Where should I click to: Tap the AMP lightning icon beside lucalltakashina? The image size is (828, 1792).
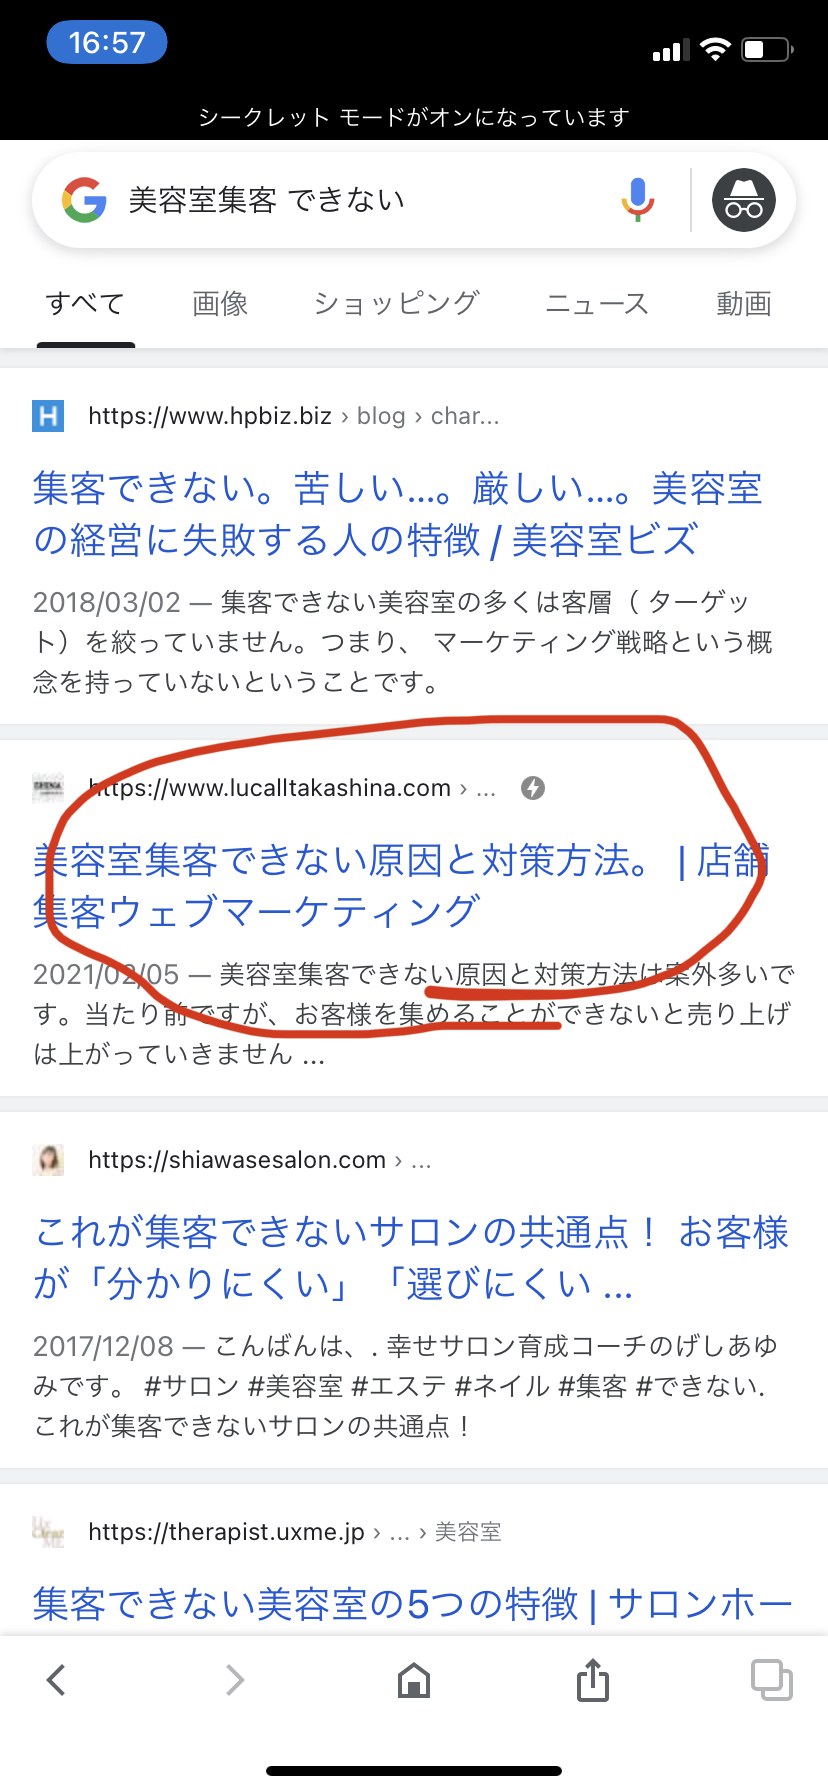click(x=533, y=788)
